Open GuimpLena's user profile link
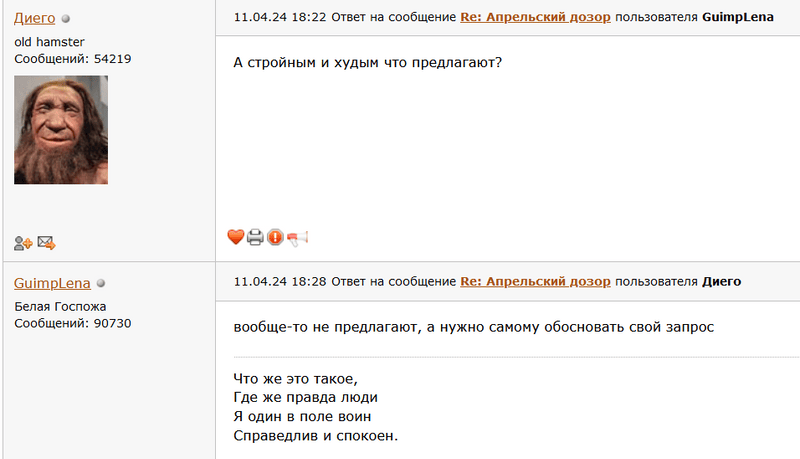This screenshot has height=459, width=800. click(52, 283)
